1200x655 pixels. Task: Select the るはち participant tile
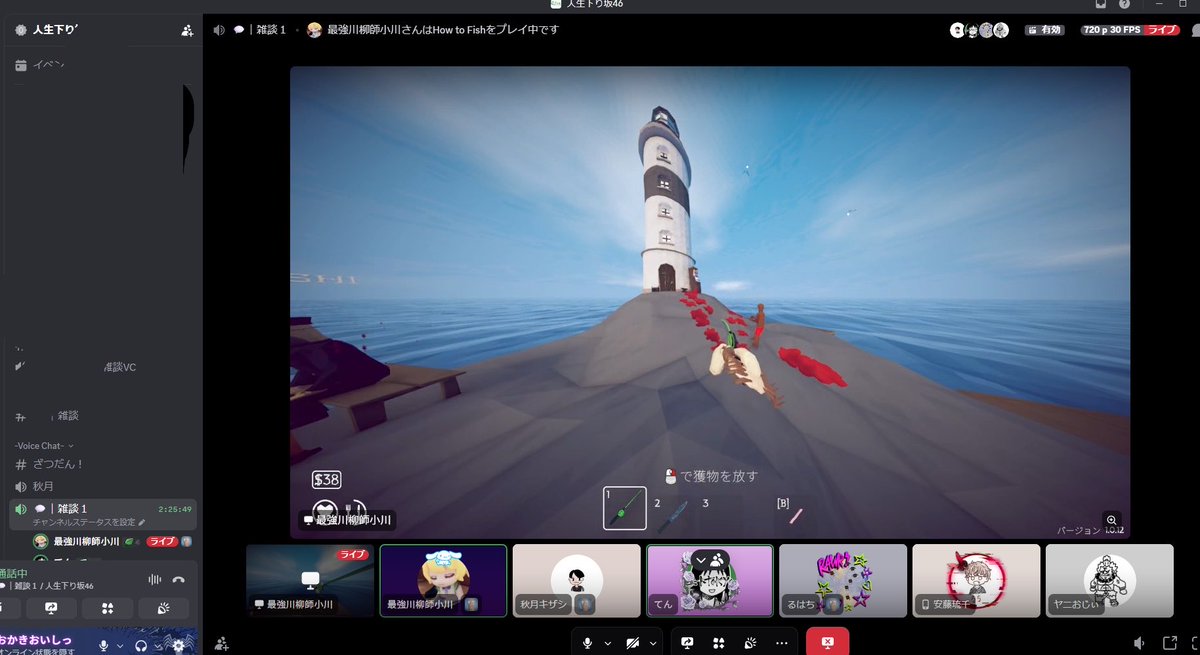843,580
